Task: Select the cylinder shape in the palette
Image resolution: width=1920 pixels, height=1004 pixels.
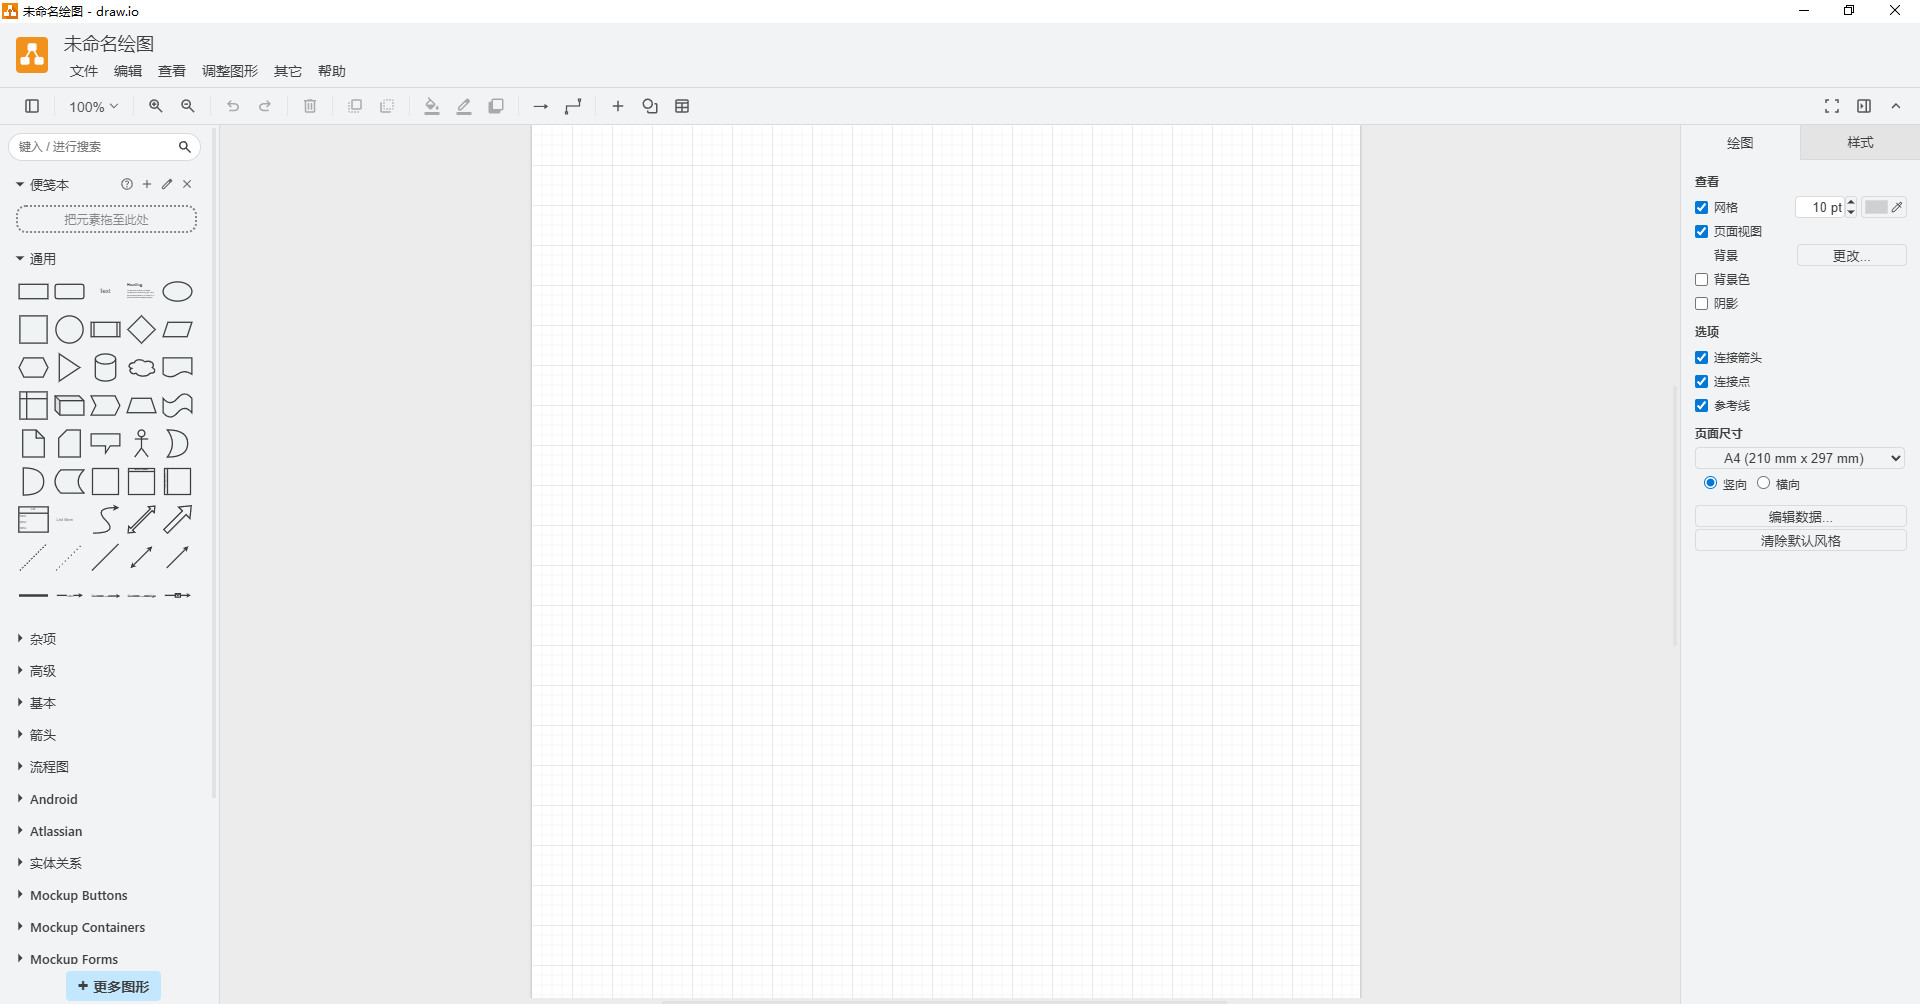Action: (x=105, y=368)
